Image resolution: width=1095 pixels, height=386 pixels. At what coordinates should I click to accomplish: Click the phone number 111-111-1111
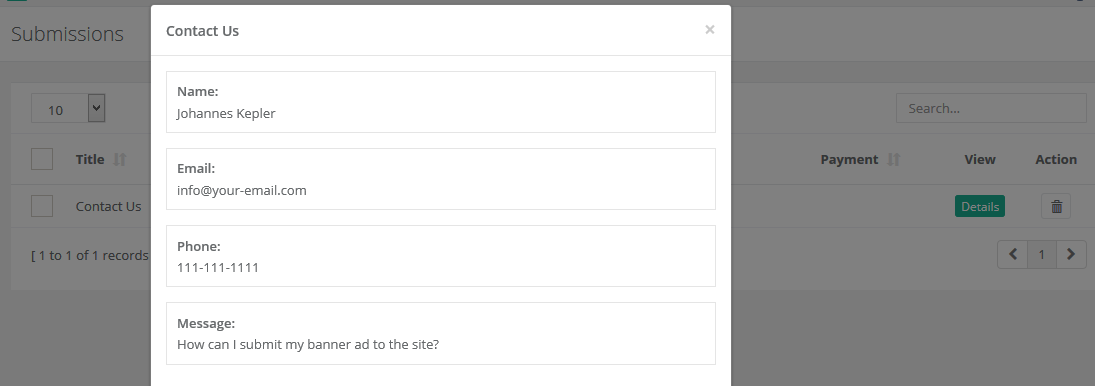point(218,267)
